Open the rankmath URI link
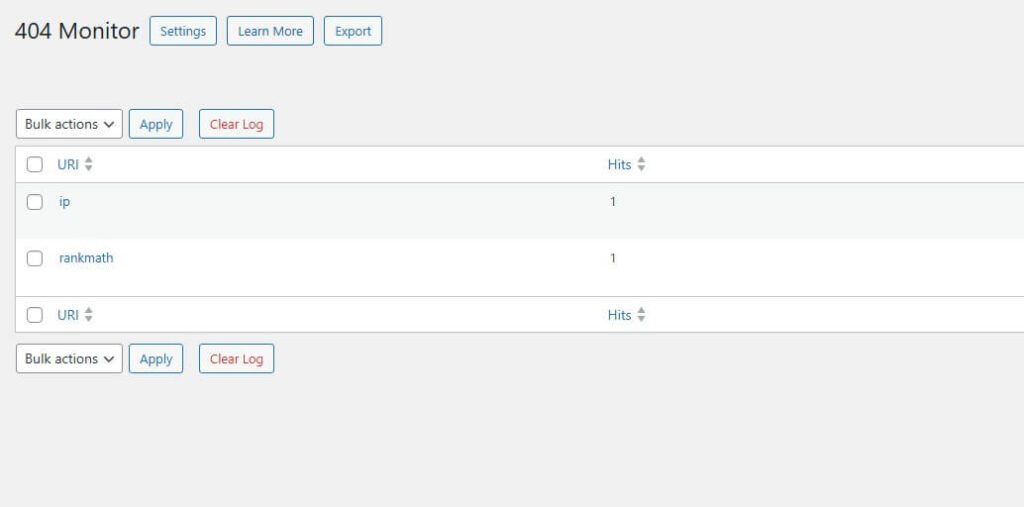The image size is (1024, 507). (86, 258)
